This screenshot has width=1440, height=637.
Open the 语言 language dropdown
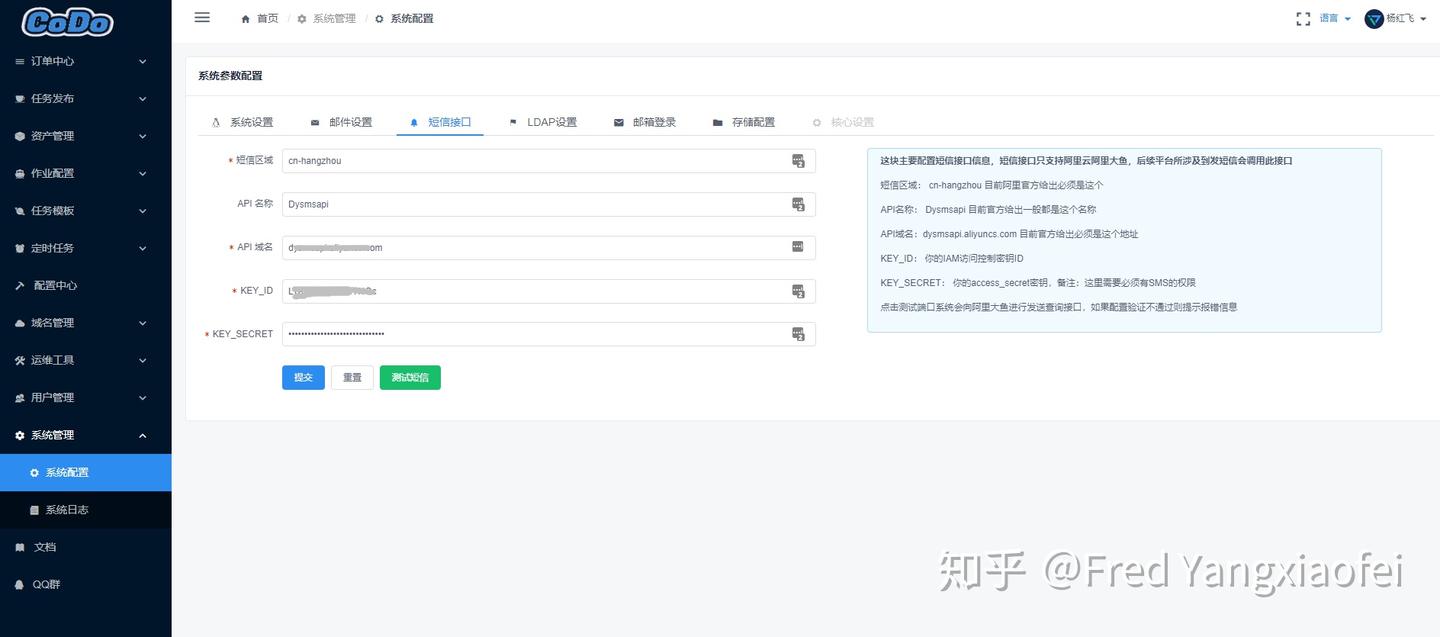click(1333, 17)
